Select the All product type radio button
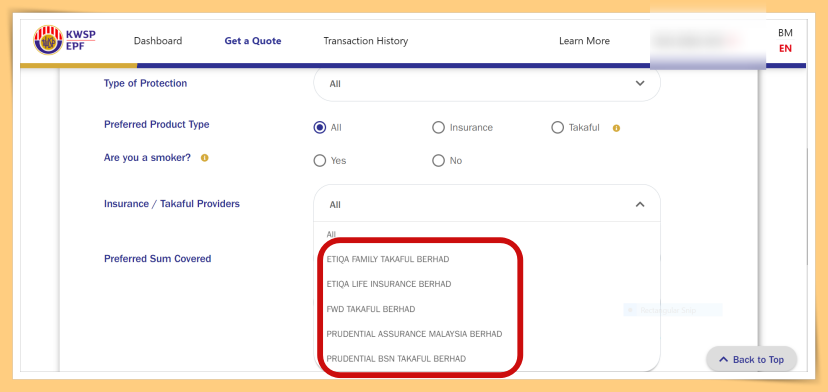 tap(319, 128)
